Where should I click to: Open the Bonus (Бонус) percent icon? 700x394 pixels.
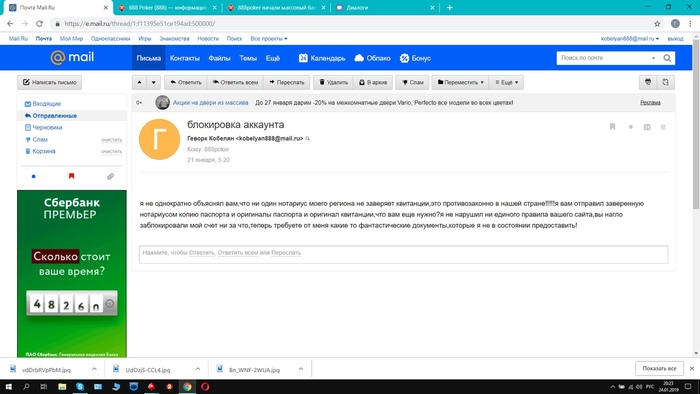click(404, 58)
